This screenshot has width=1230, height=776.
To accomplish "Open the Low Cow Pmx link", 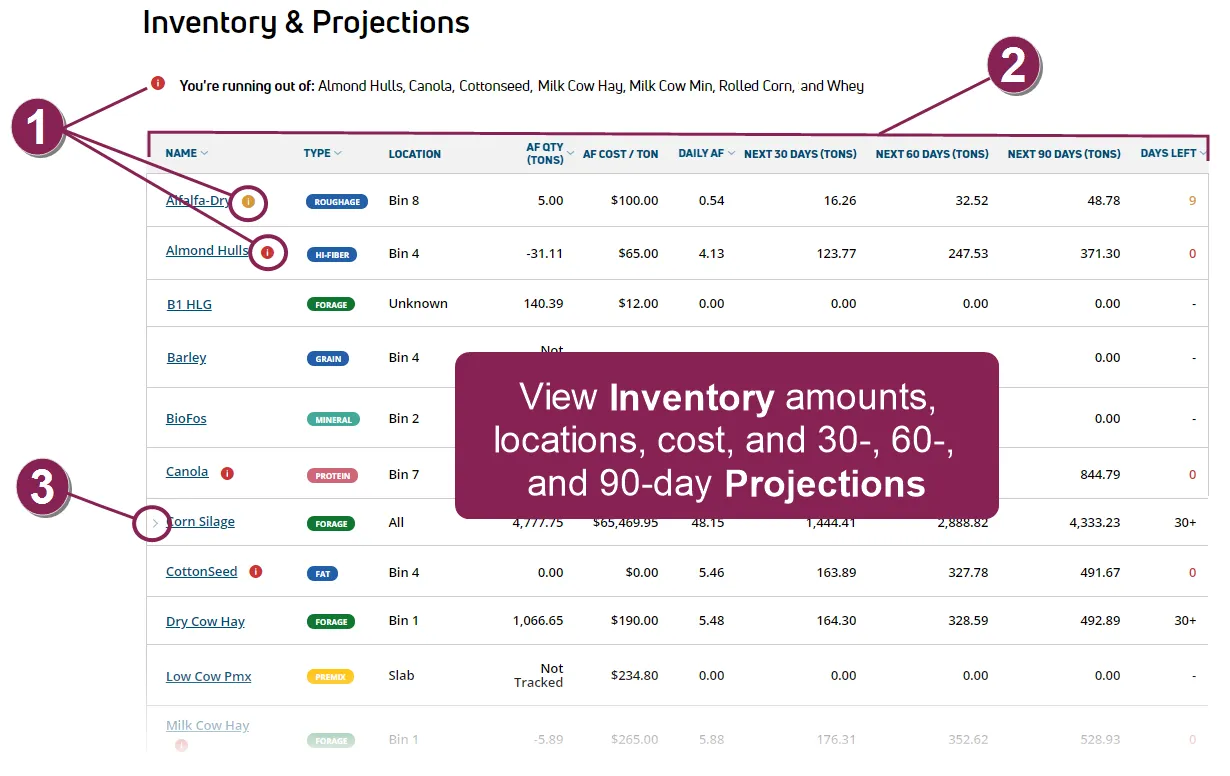I will (x=208, y=677).
